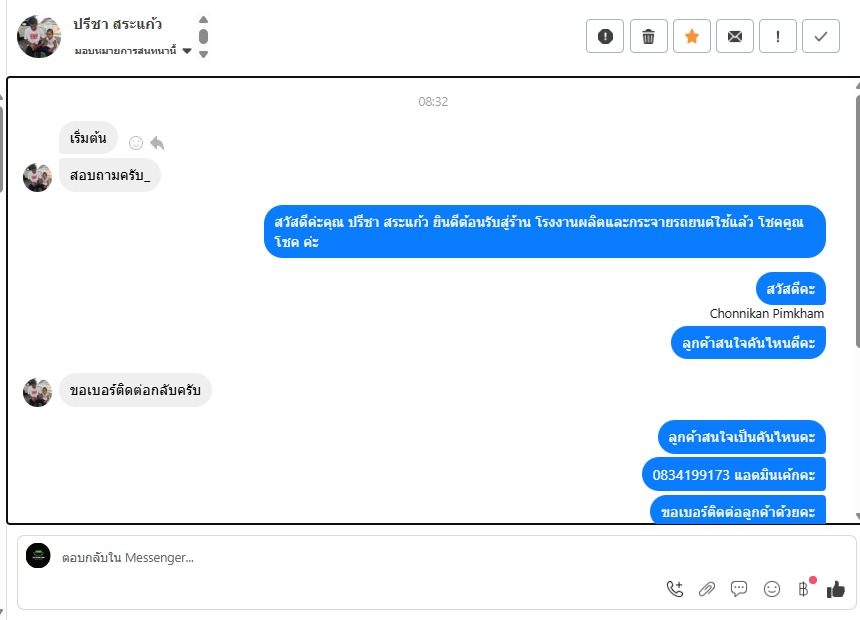The height and width of the screenshot is (620, 860).
Task: Send a thumbs up like
Action: click(x=835, y=589)
